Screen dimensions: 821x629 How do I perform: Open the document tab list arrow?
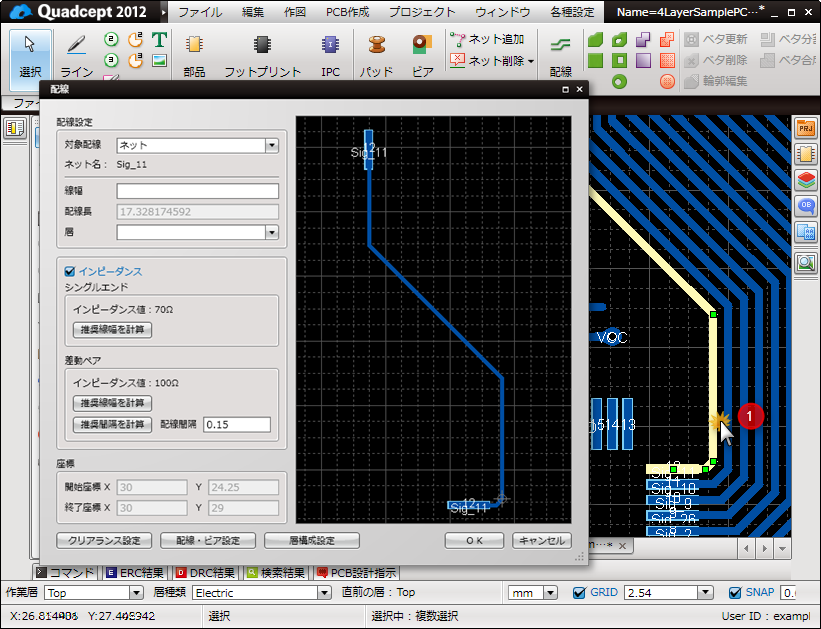click(782, 548)
